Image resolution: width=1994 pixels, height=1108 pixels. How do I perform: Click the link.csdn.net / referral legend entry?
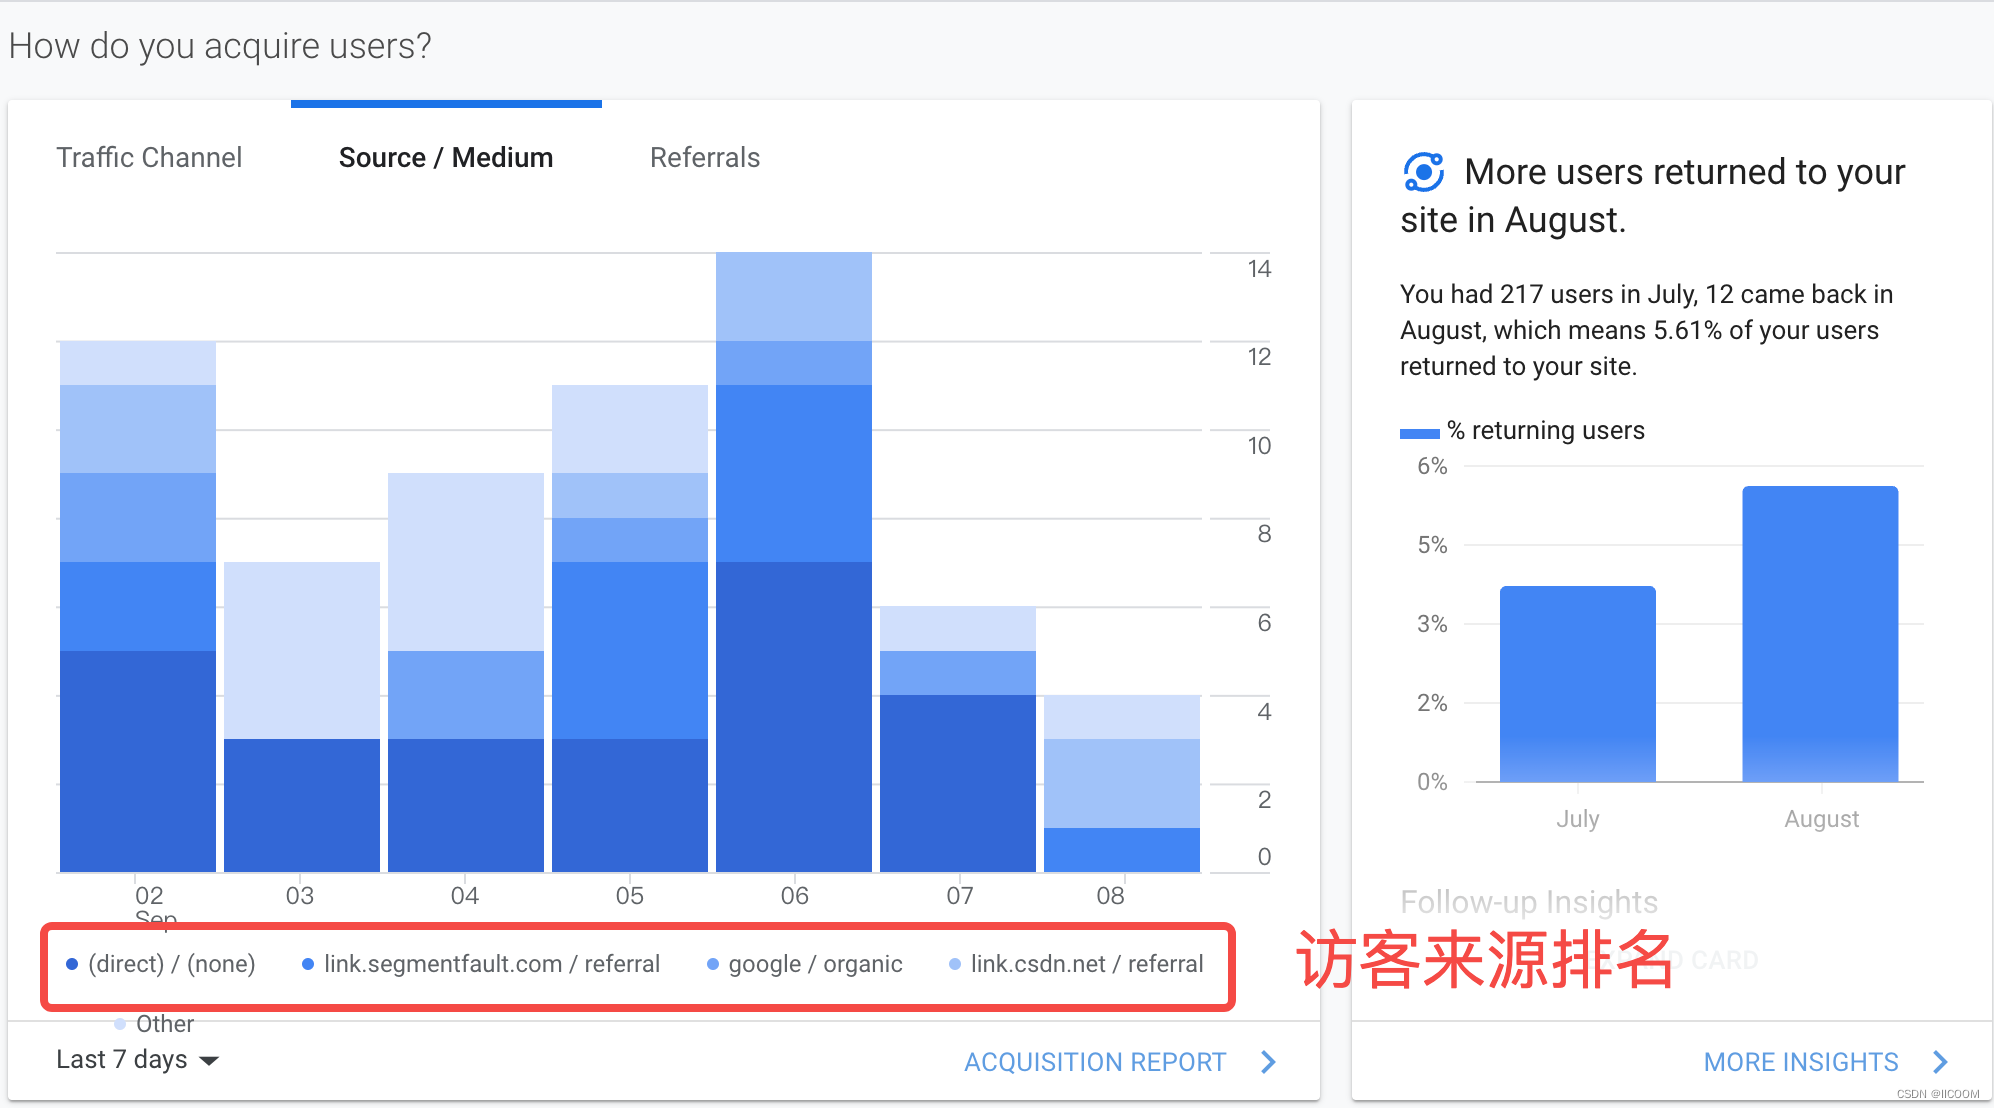point(1076,964)
